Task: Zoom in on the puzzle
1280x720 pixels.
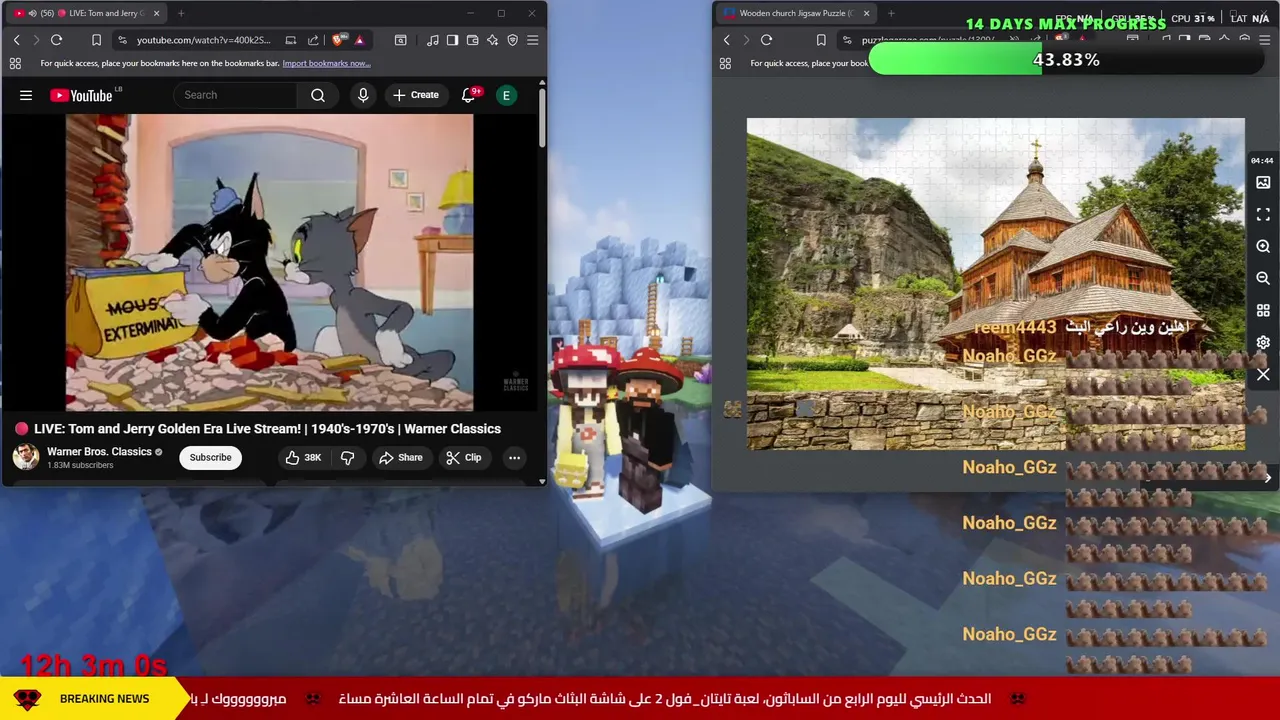Action: coord(1263,247)
